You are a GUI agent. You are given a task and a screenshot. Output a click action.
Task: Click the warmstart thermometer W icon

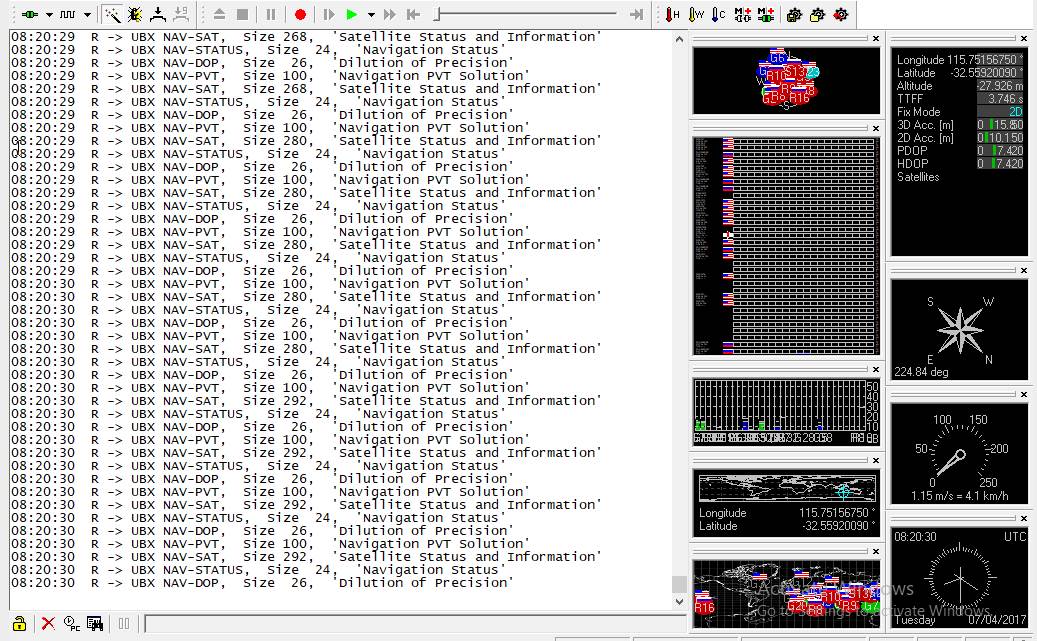[696, 14]
